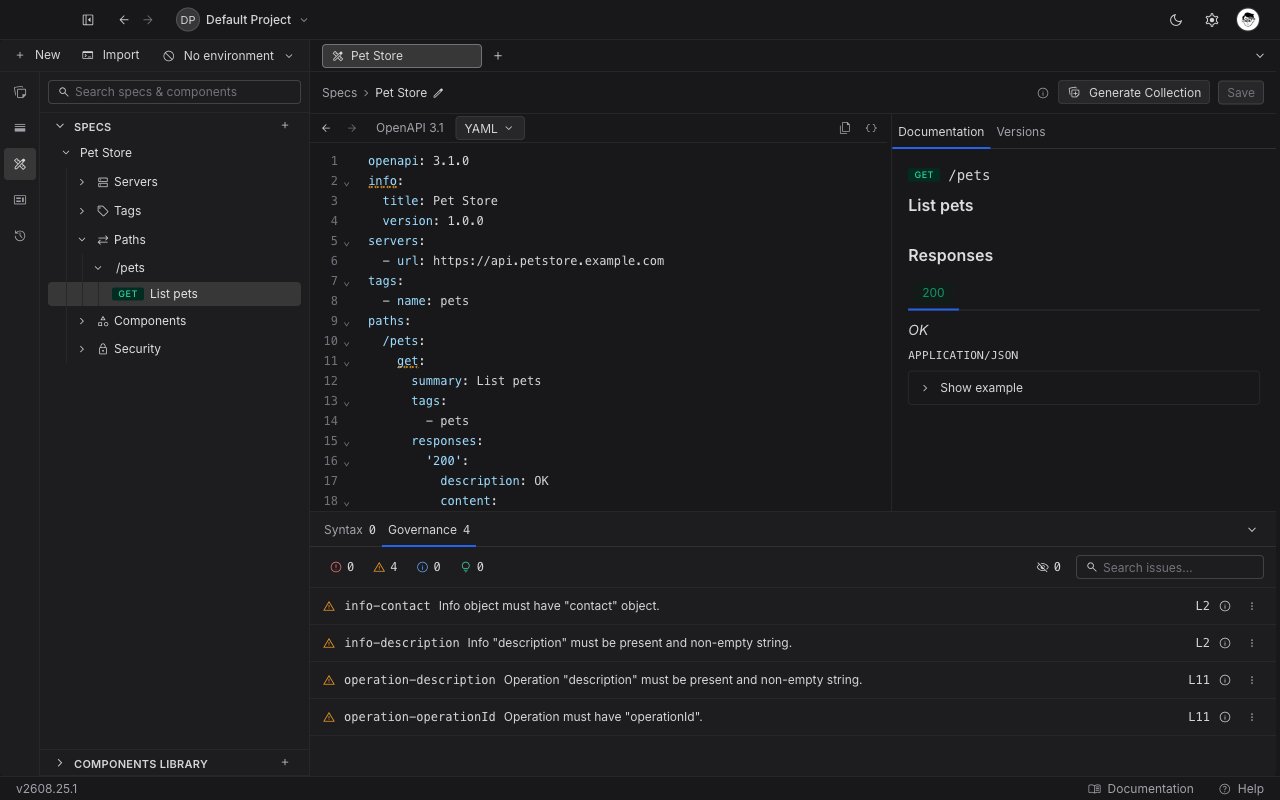Open the Syntax issues tab
This screenshot has width=1280, height=800.
350,530
